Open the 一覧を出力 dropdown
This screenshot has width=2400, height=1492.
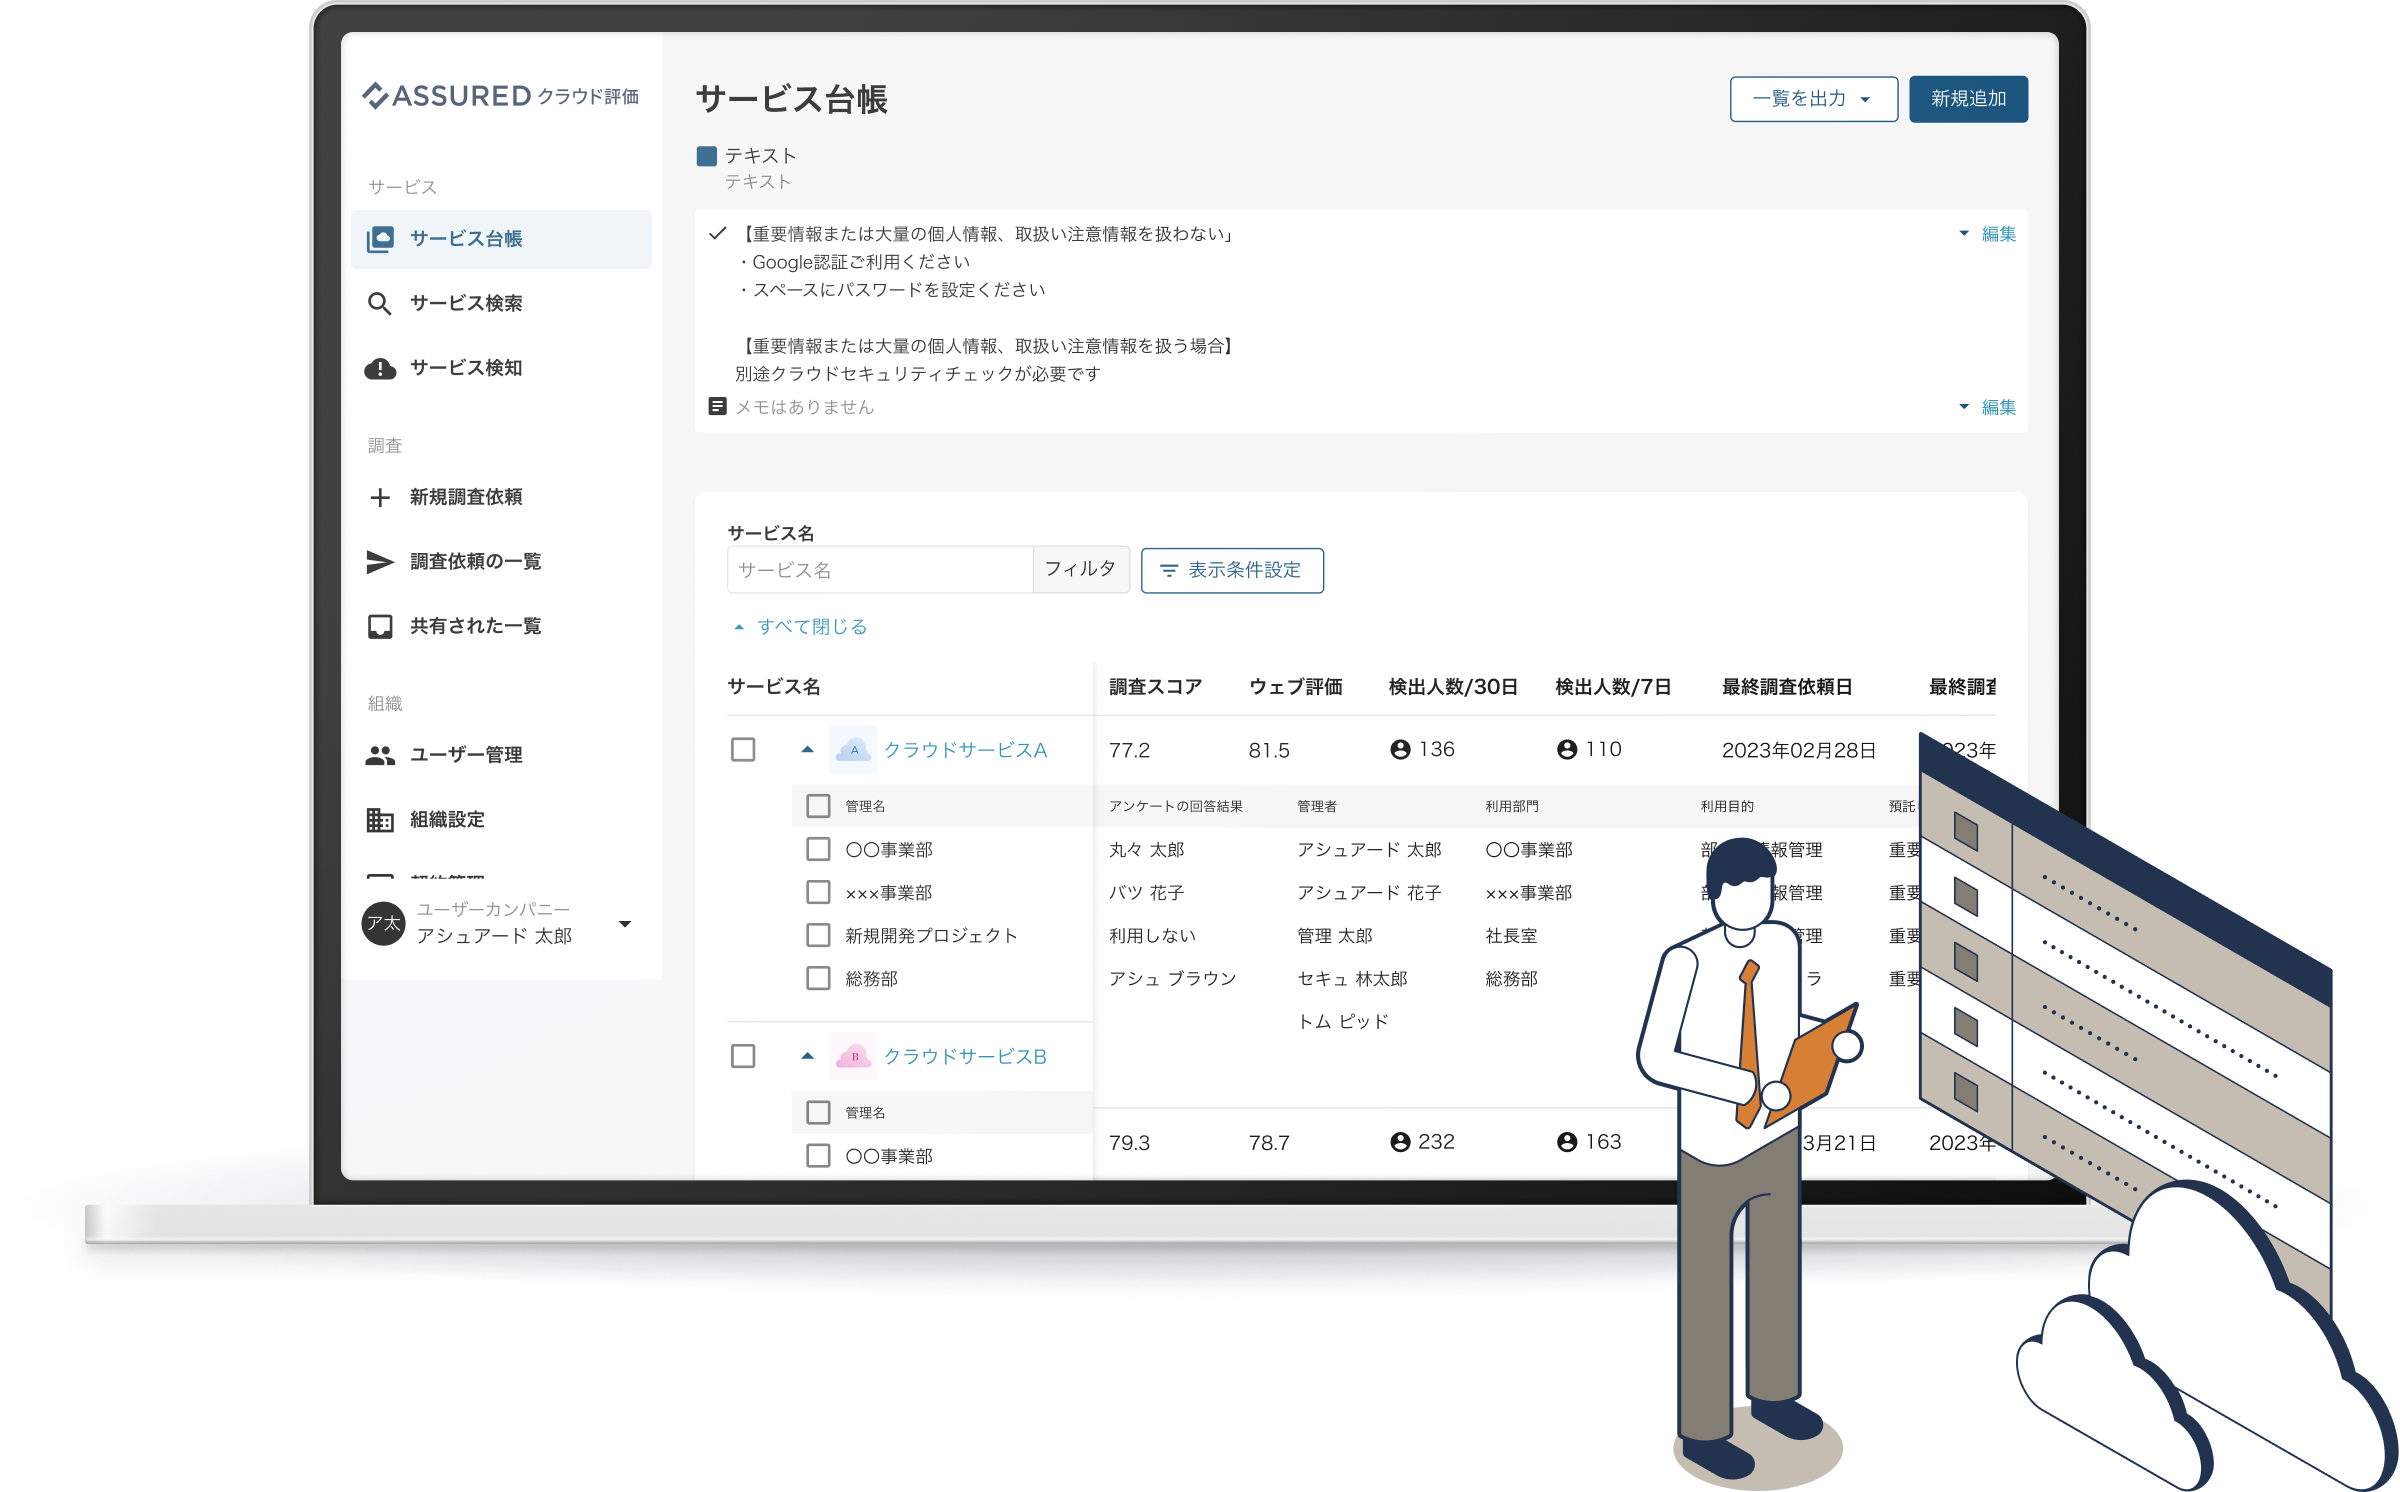pos(1813,99)
